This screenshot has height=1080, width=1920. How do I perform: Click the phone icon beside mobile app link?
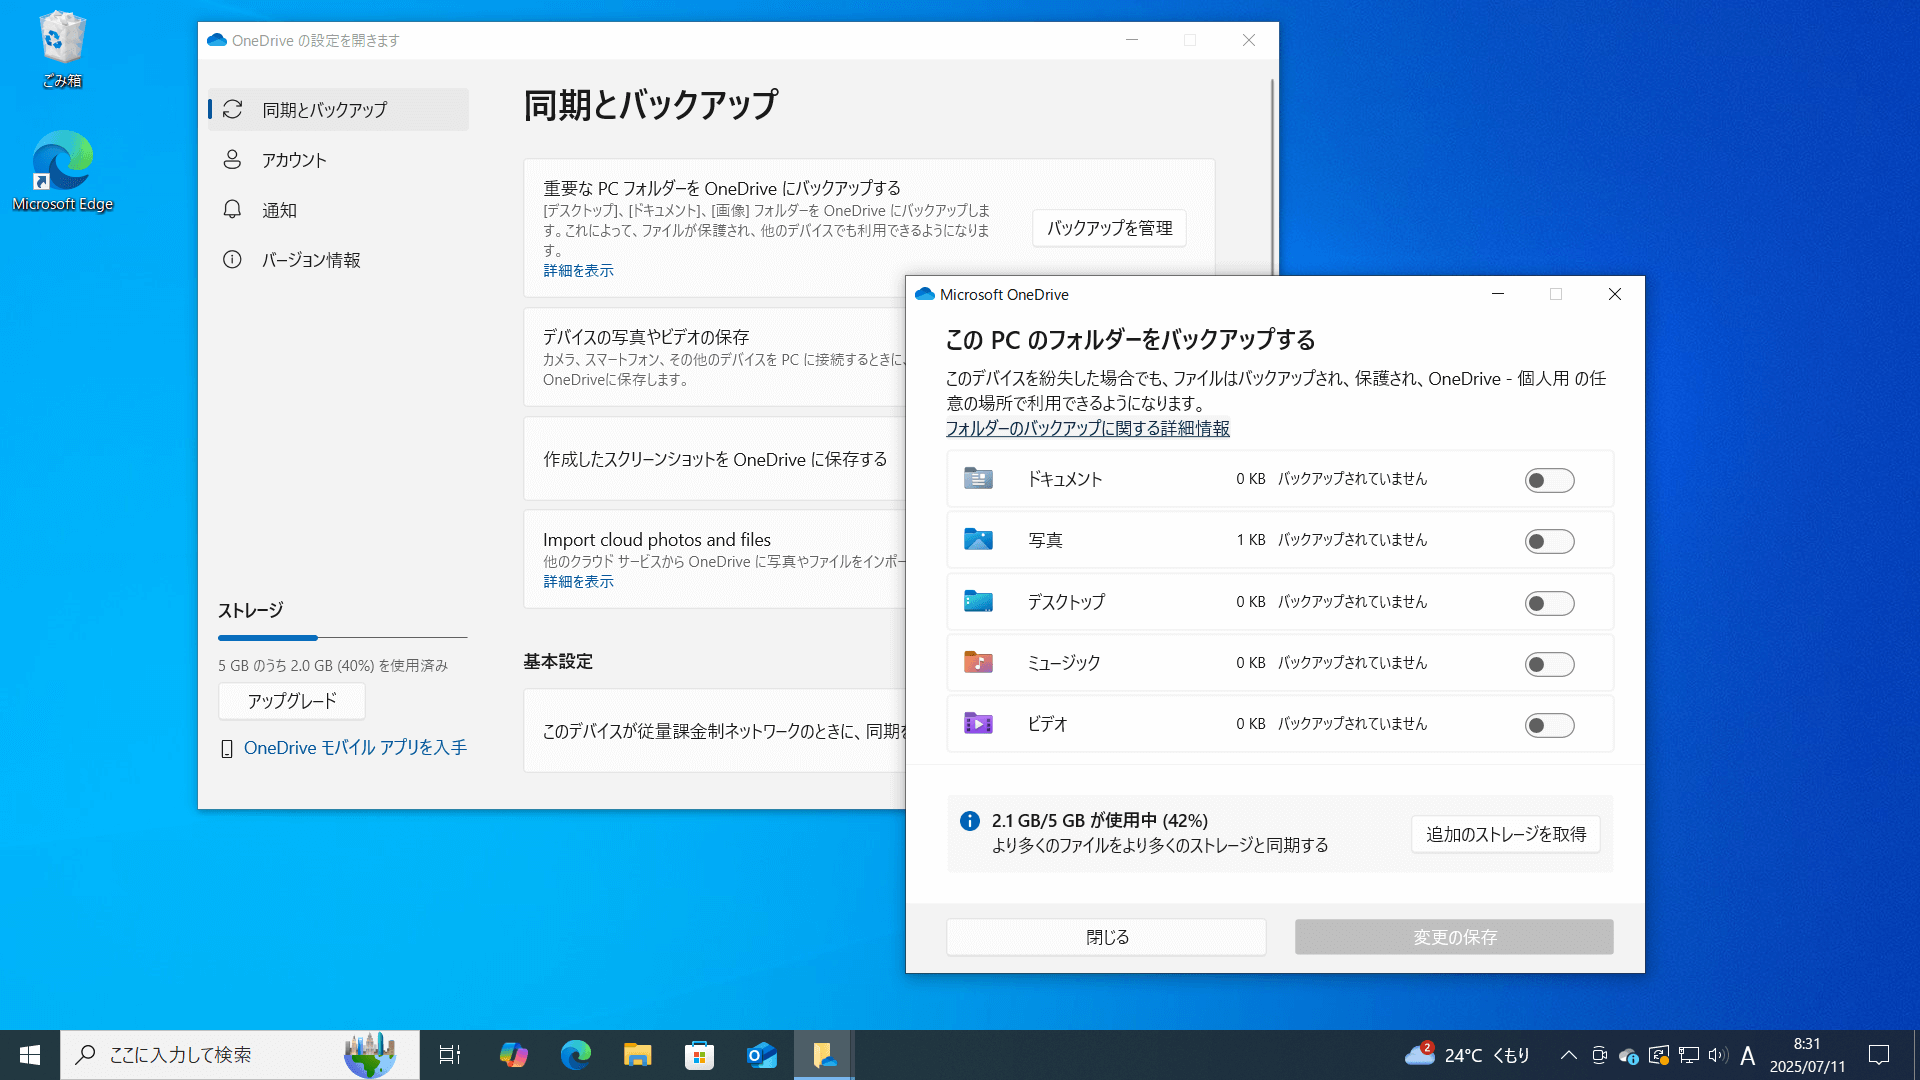227,749
